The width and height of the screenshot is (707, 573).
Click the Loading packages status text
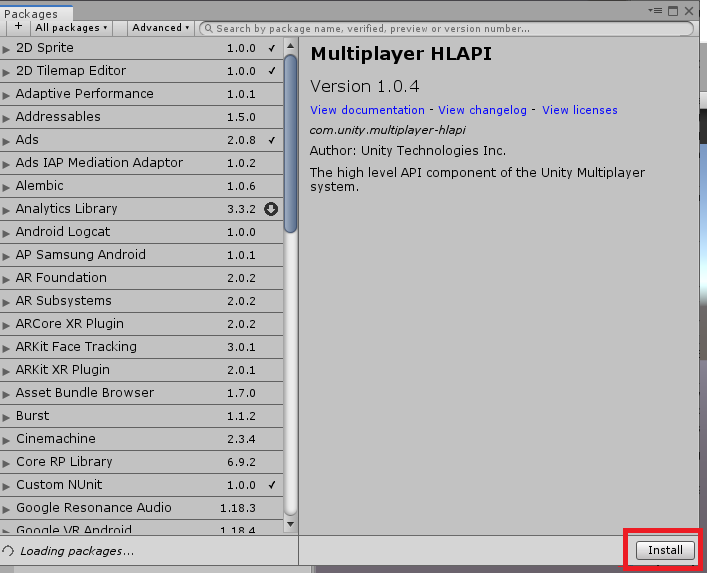coord(77,551)
